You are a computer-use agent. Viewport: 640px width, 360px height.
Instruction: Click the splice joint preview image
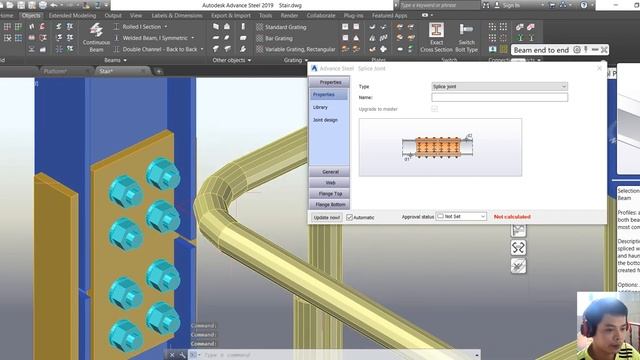coord(440,147)
